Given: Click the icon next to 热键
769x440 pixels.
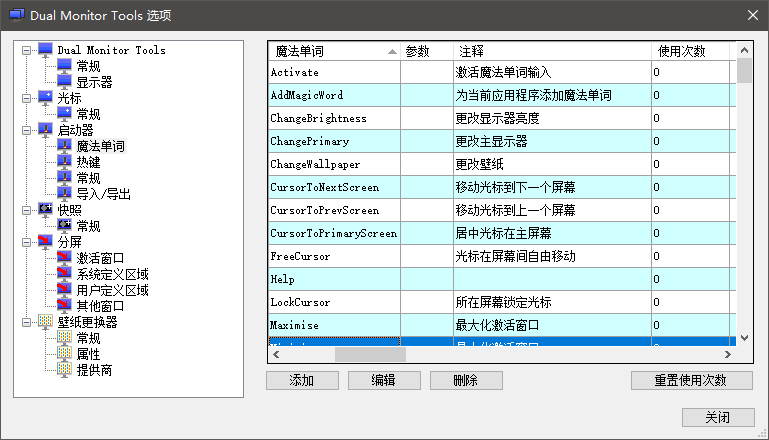Looking at the screenshot, I should coord(64,162).
